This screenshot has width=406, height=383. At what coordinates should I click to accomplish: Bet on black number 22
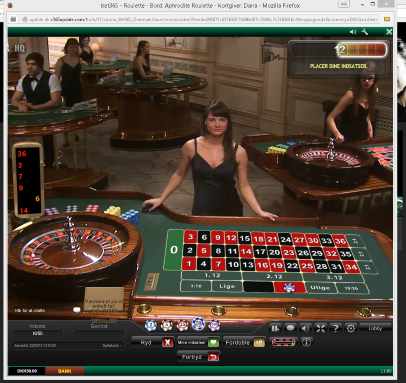(x=292, y=265)
